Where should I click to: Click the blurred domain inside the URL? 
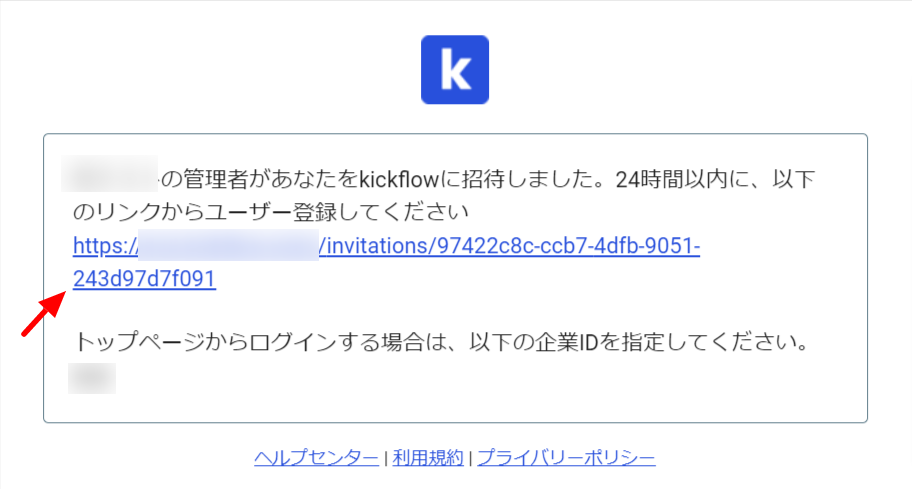(x=229, y=245)
